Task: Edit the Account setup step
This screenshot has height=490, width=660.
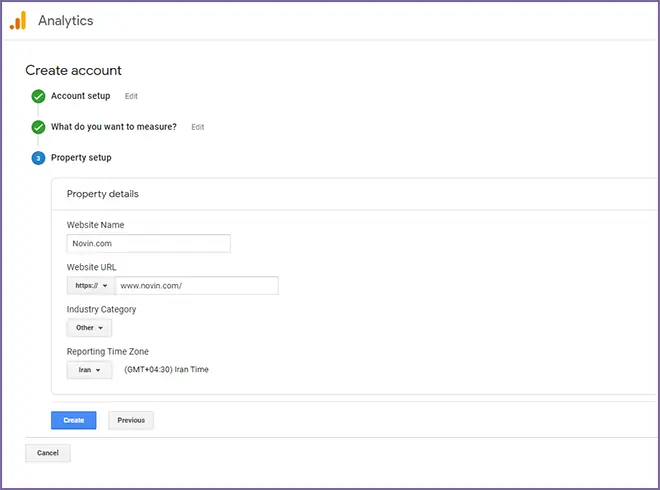Action: pos(131,96)
